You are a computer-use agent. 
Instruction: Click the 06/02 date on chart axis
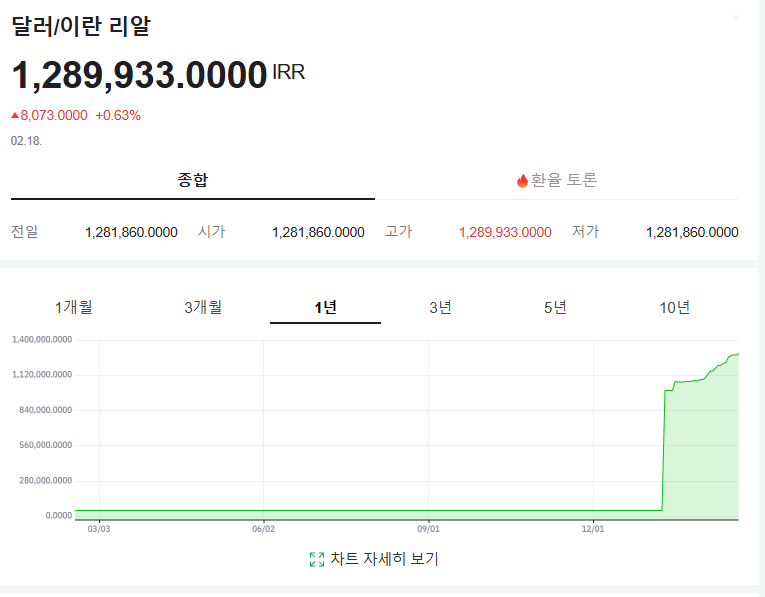263,529
